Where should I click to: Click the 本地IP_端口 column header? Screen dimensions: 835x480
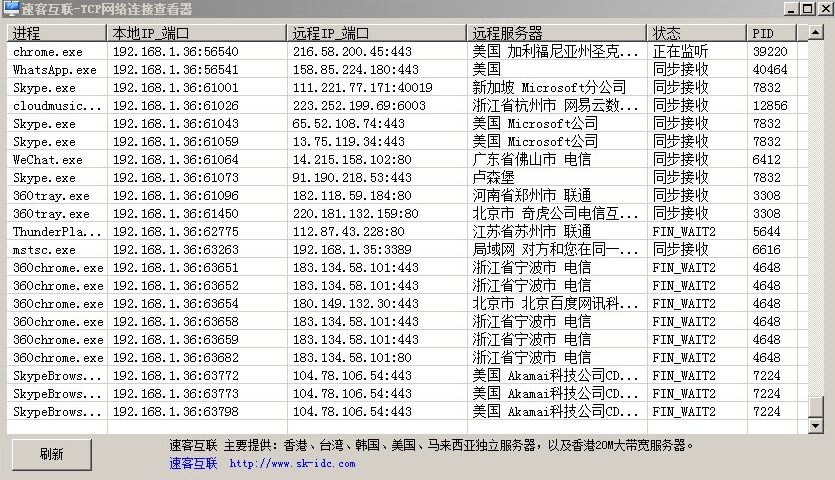click(x=196, y=33)
